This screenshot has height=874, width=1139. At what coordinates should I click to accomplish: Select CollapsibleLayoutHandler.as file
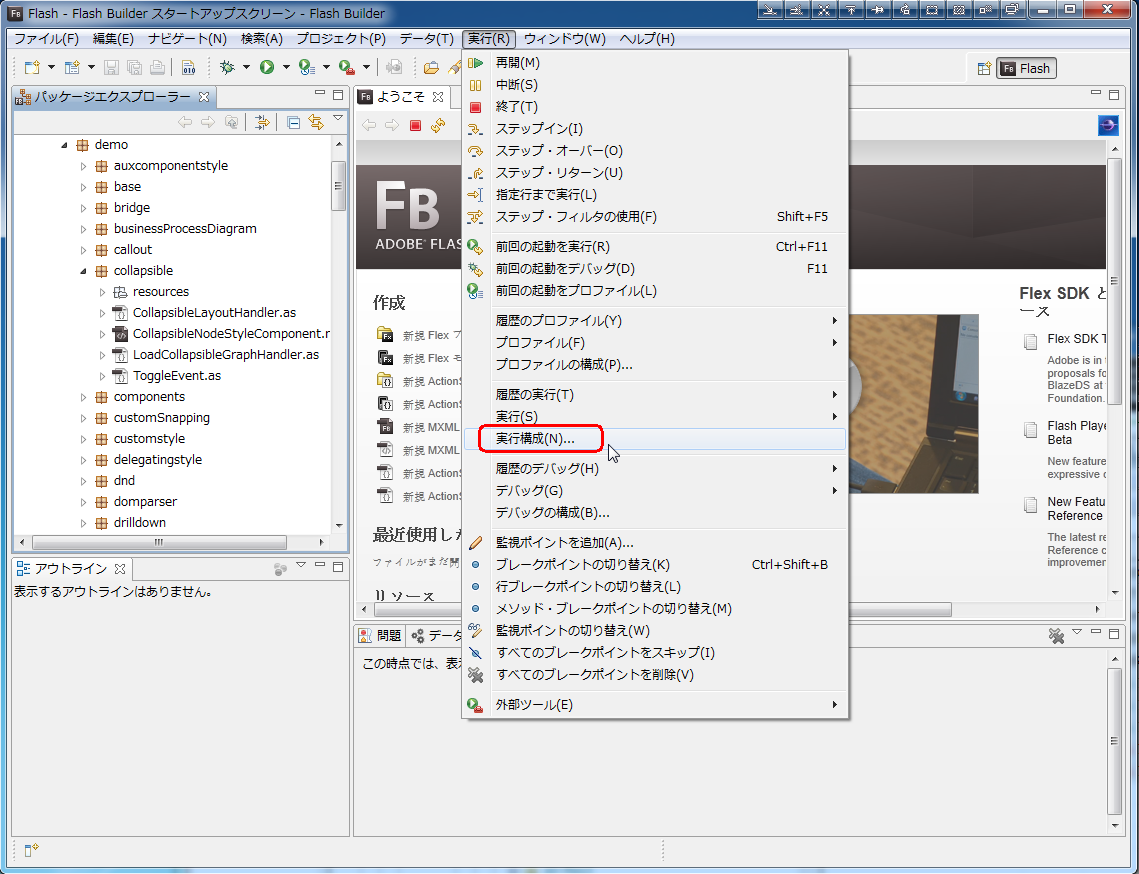tap(214, 312)
